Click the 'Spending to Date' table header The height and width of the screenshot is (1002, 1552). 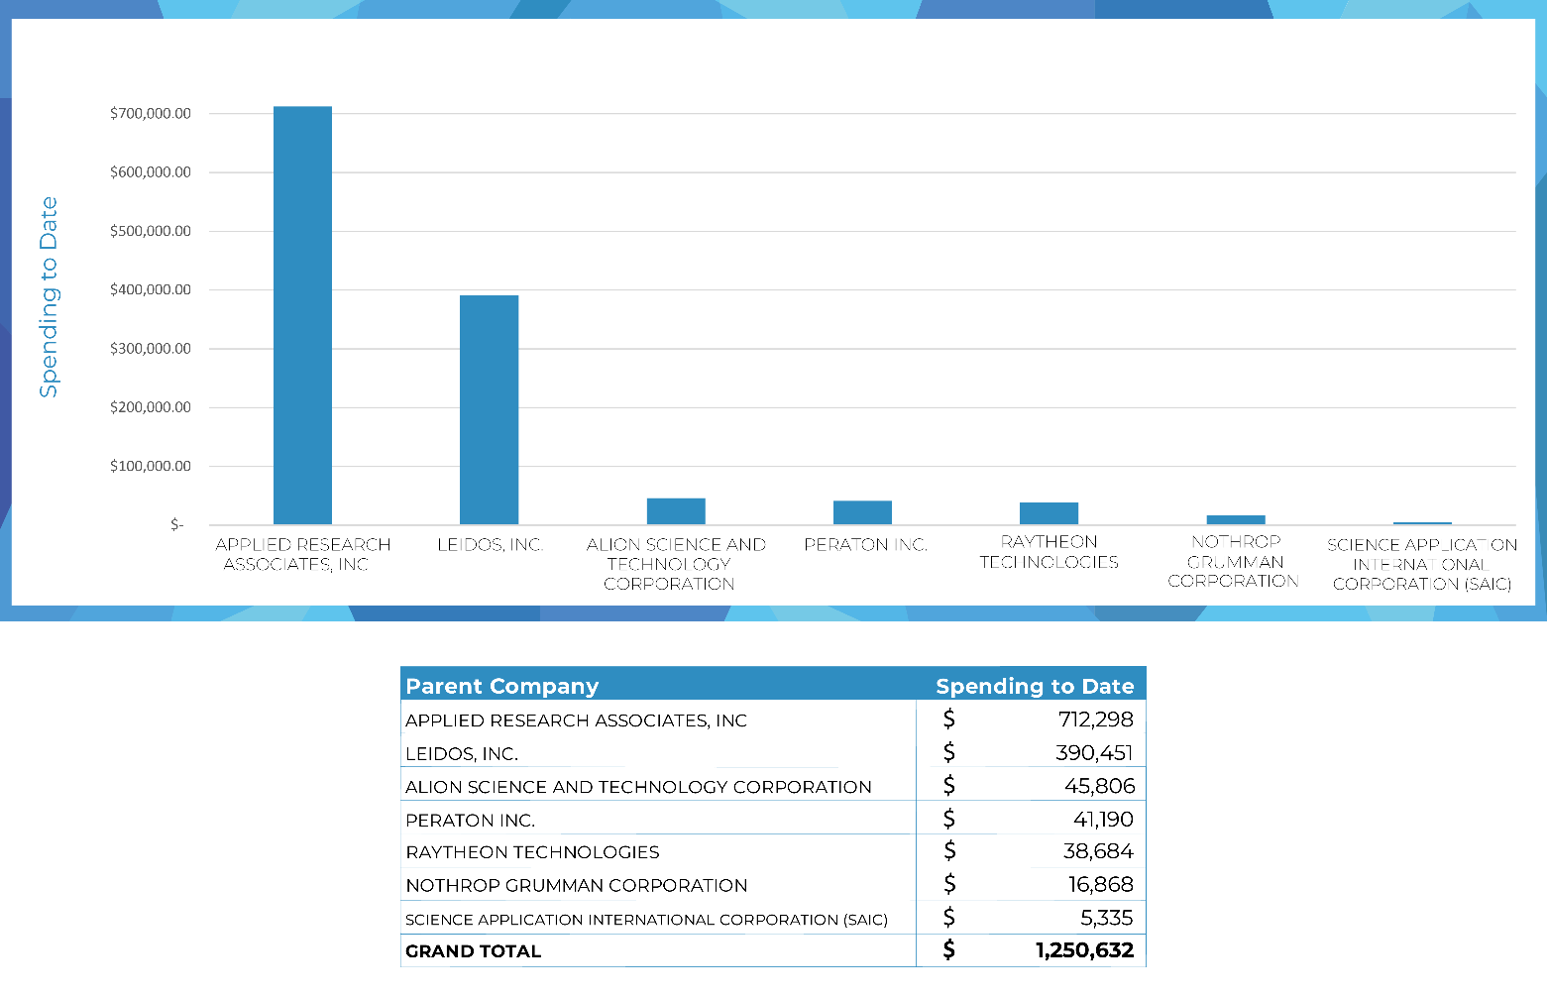coord(1035,686)
